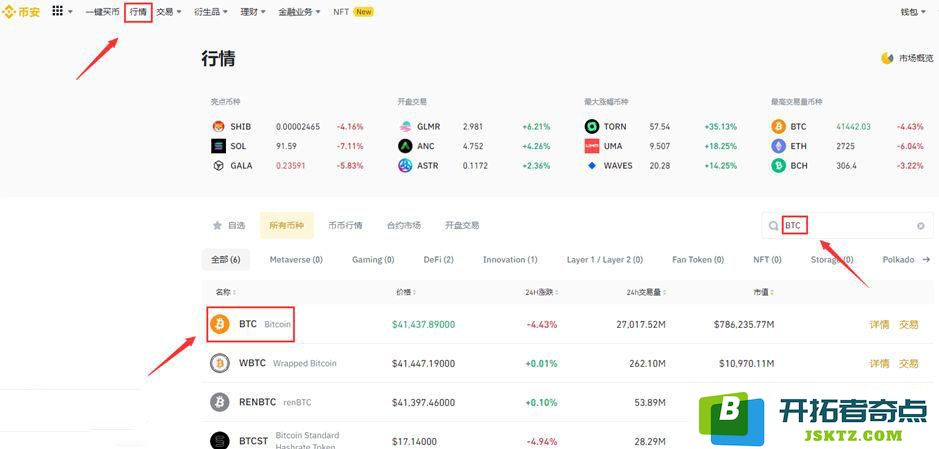
Task: Expand the apps grid dropdown arrow
Action: (71, 11)
